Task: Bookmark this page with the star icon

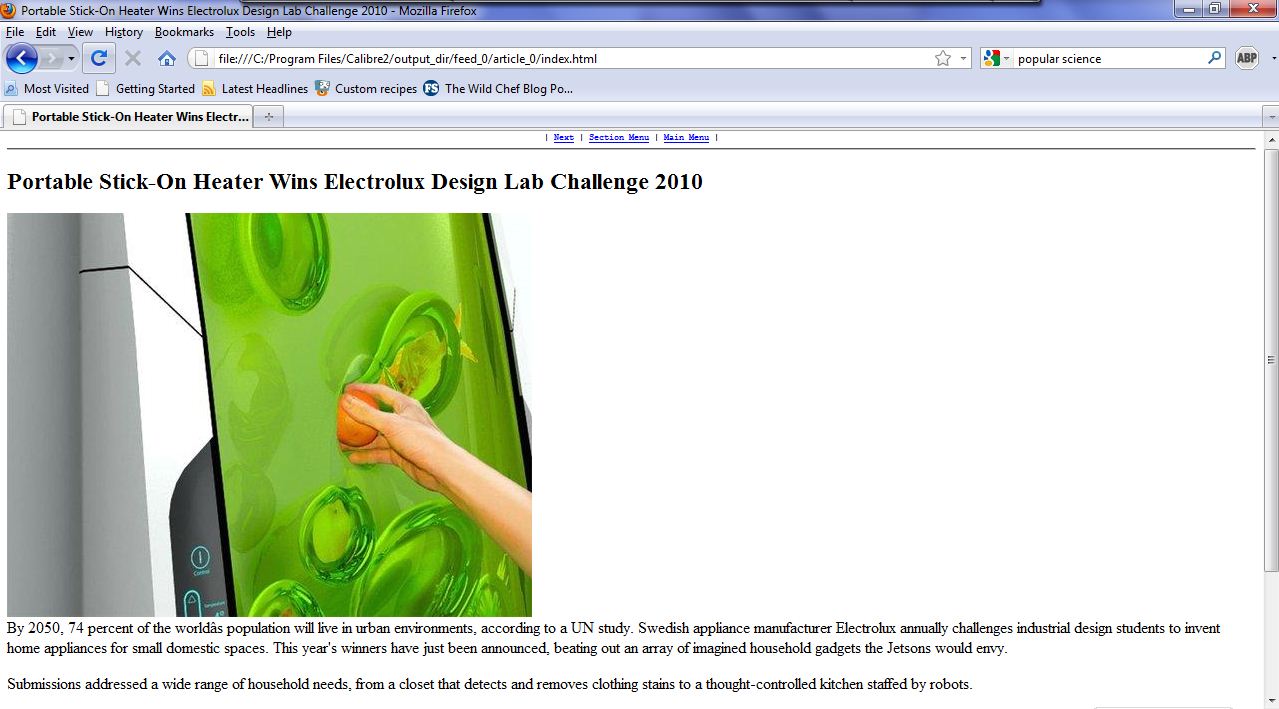Action: [x=943, y=58]
